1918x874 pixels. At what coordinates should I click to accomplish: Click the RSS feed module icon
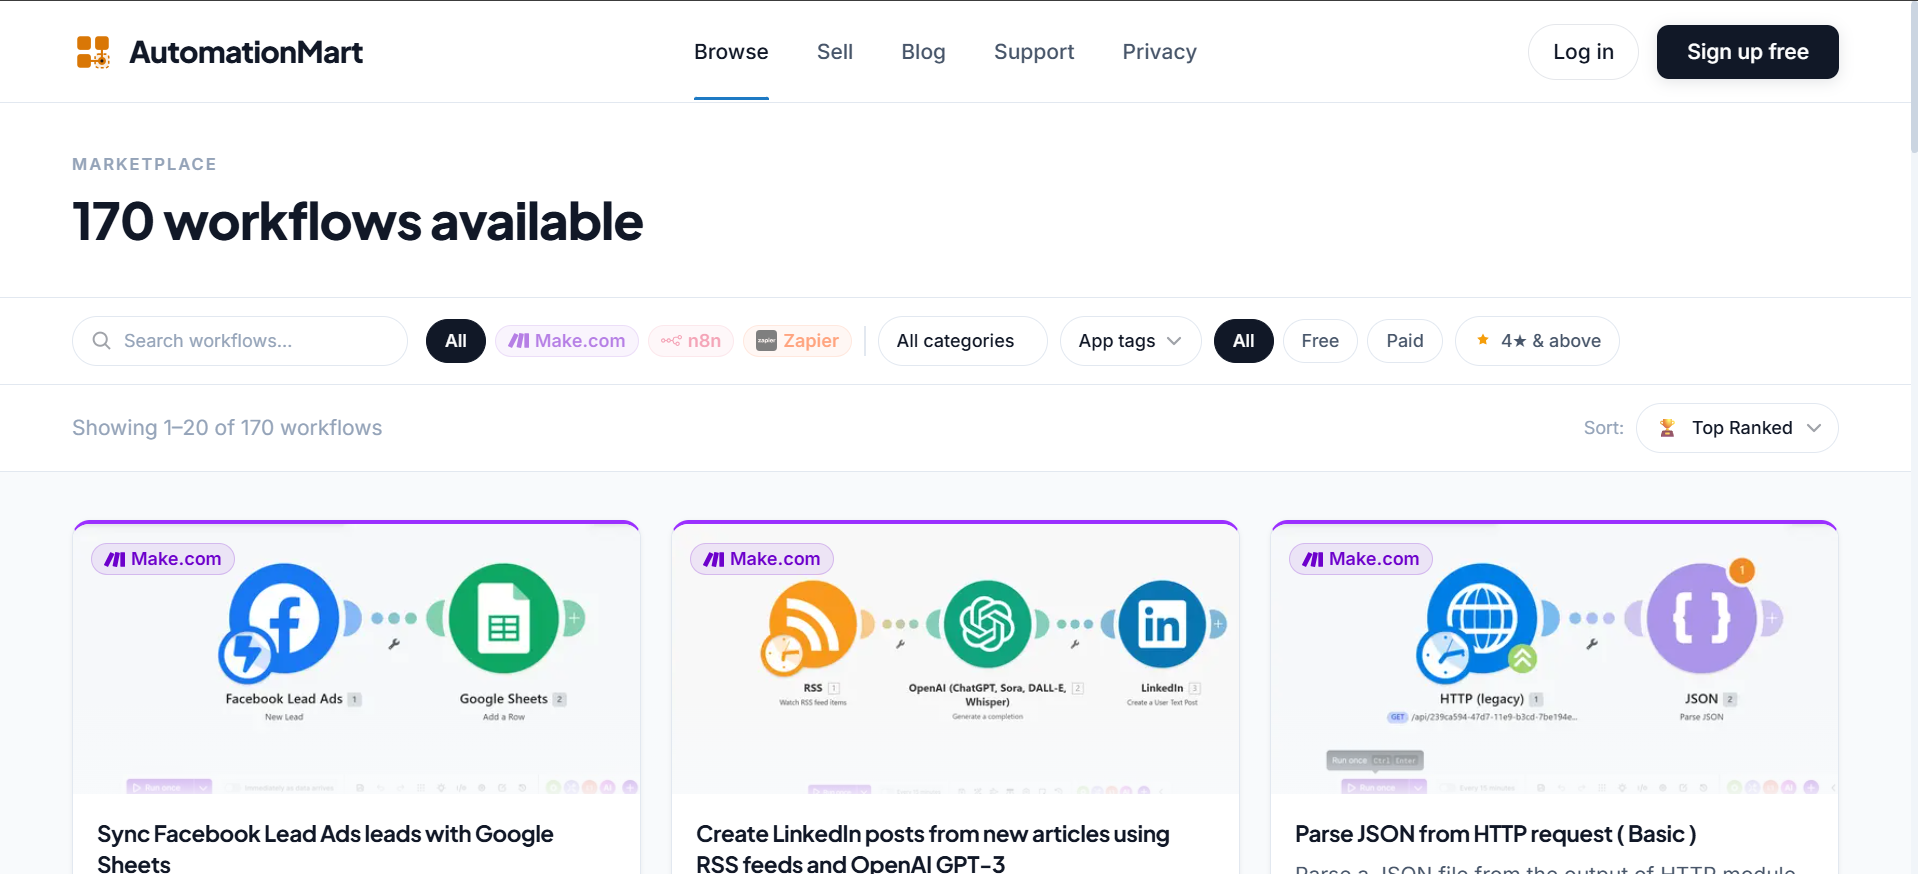tap(813, 625)
